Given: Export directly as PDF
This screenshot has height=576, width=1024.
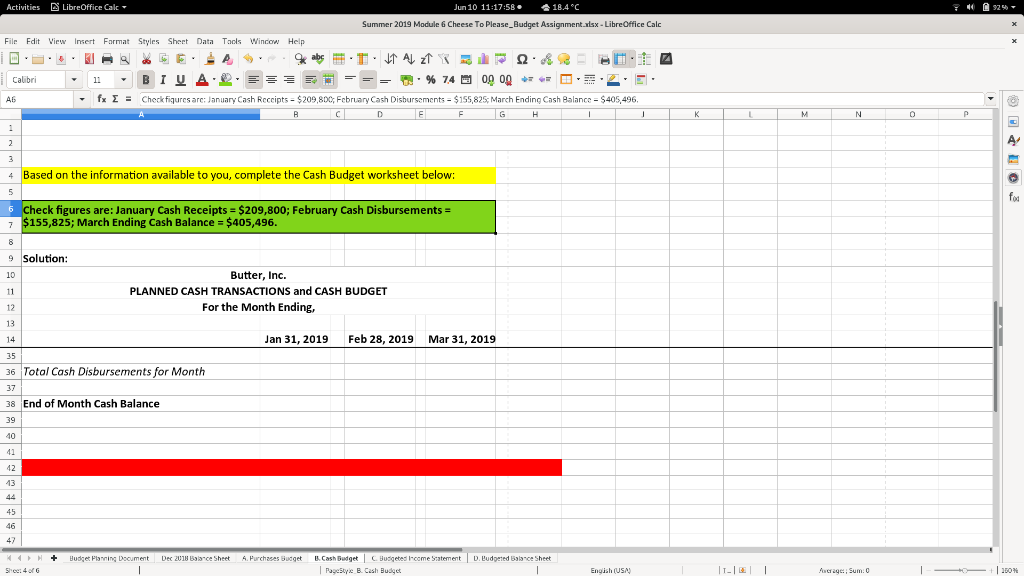Looking at the screenshot, I should [89, 59].
